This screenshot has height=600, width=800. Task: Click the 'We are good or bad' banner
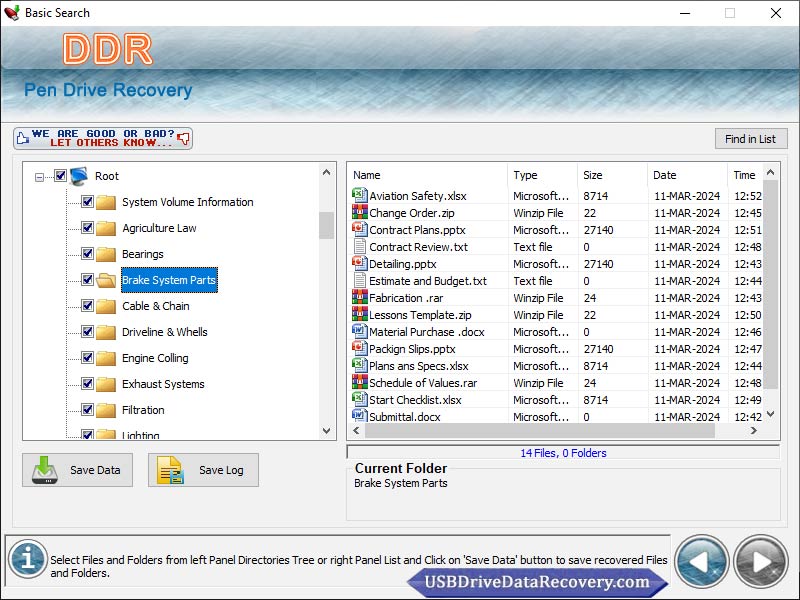click(103, 138)
